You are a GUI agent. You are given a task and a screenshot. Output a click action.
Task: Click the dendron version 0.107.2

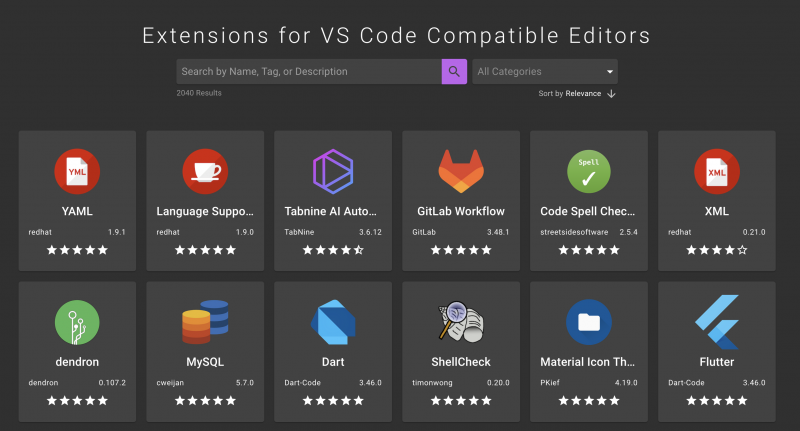point(112,383)
